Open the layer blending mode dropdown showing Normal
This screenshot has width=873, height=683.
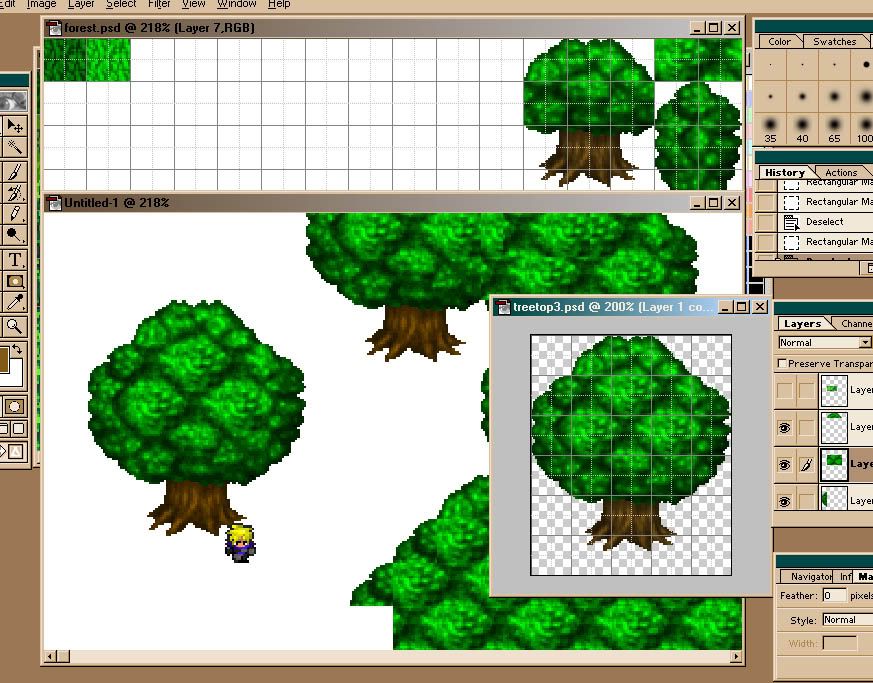click(x=825, y=342)
